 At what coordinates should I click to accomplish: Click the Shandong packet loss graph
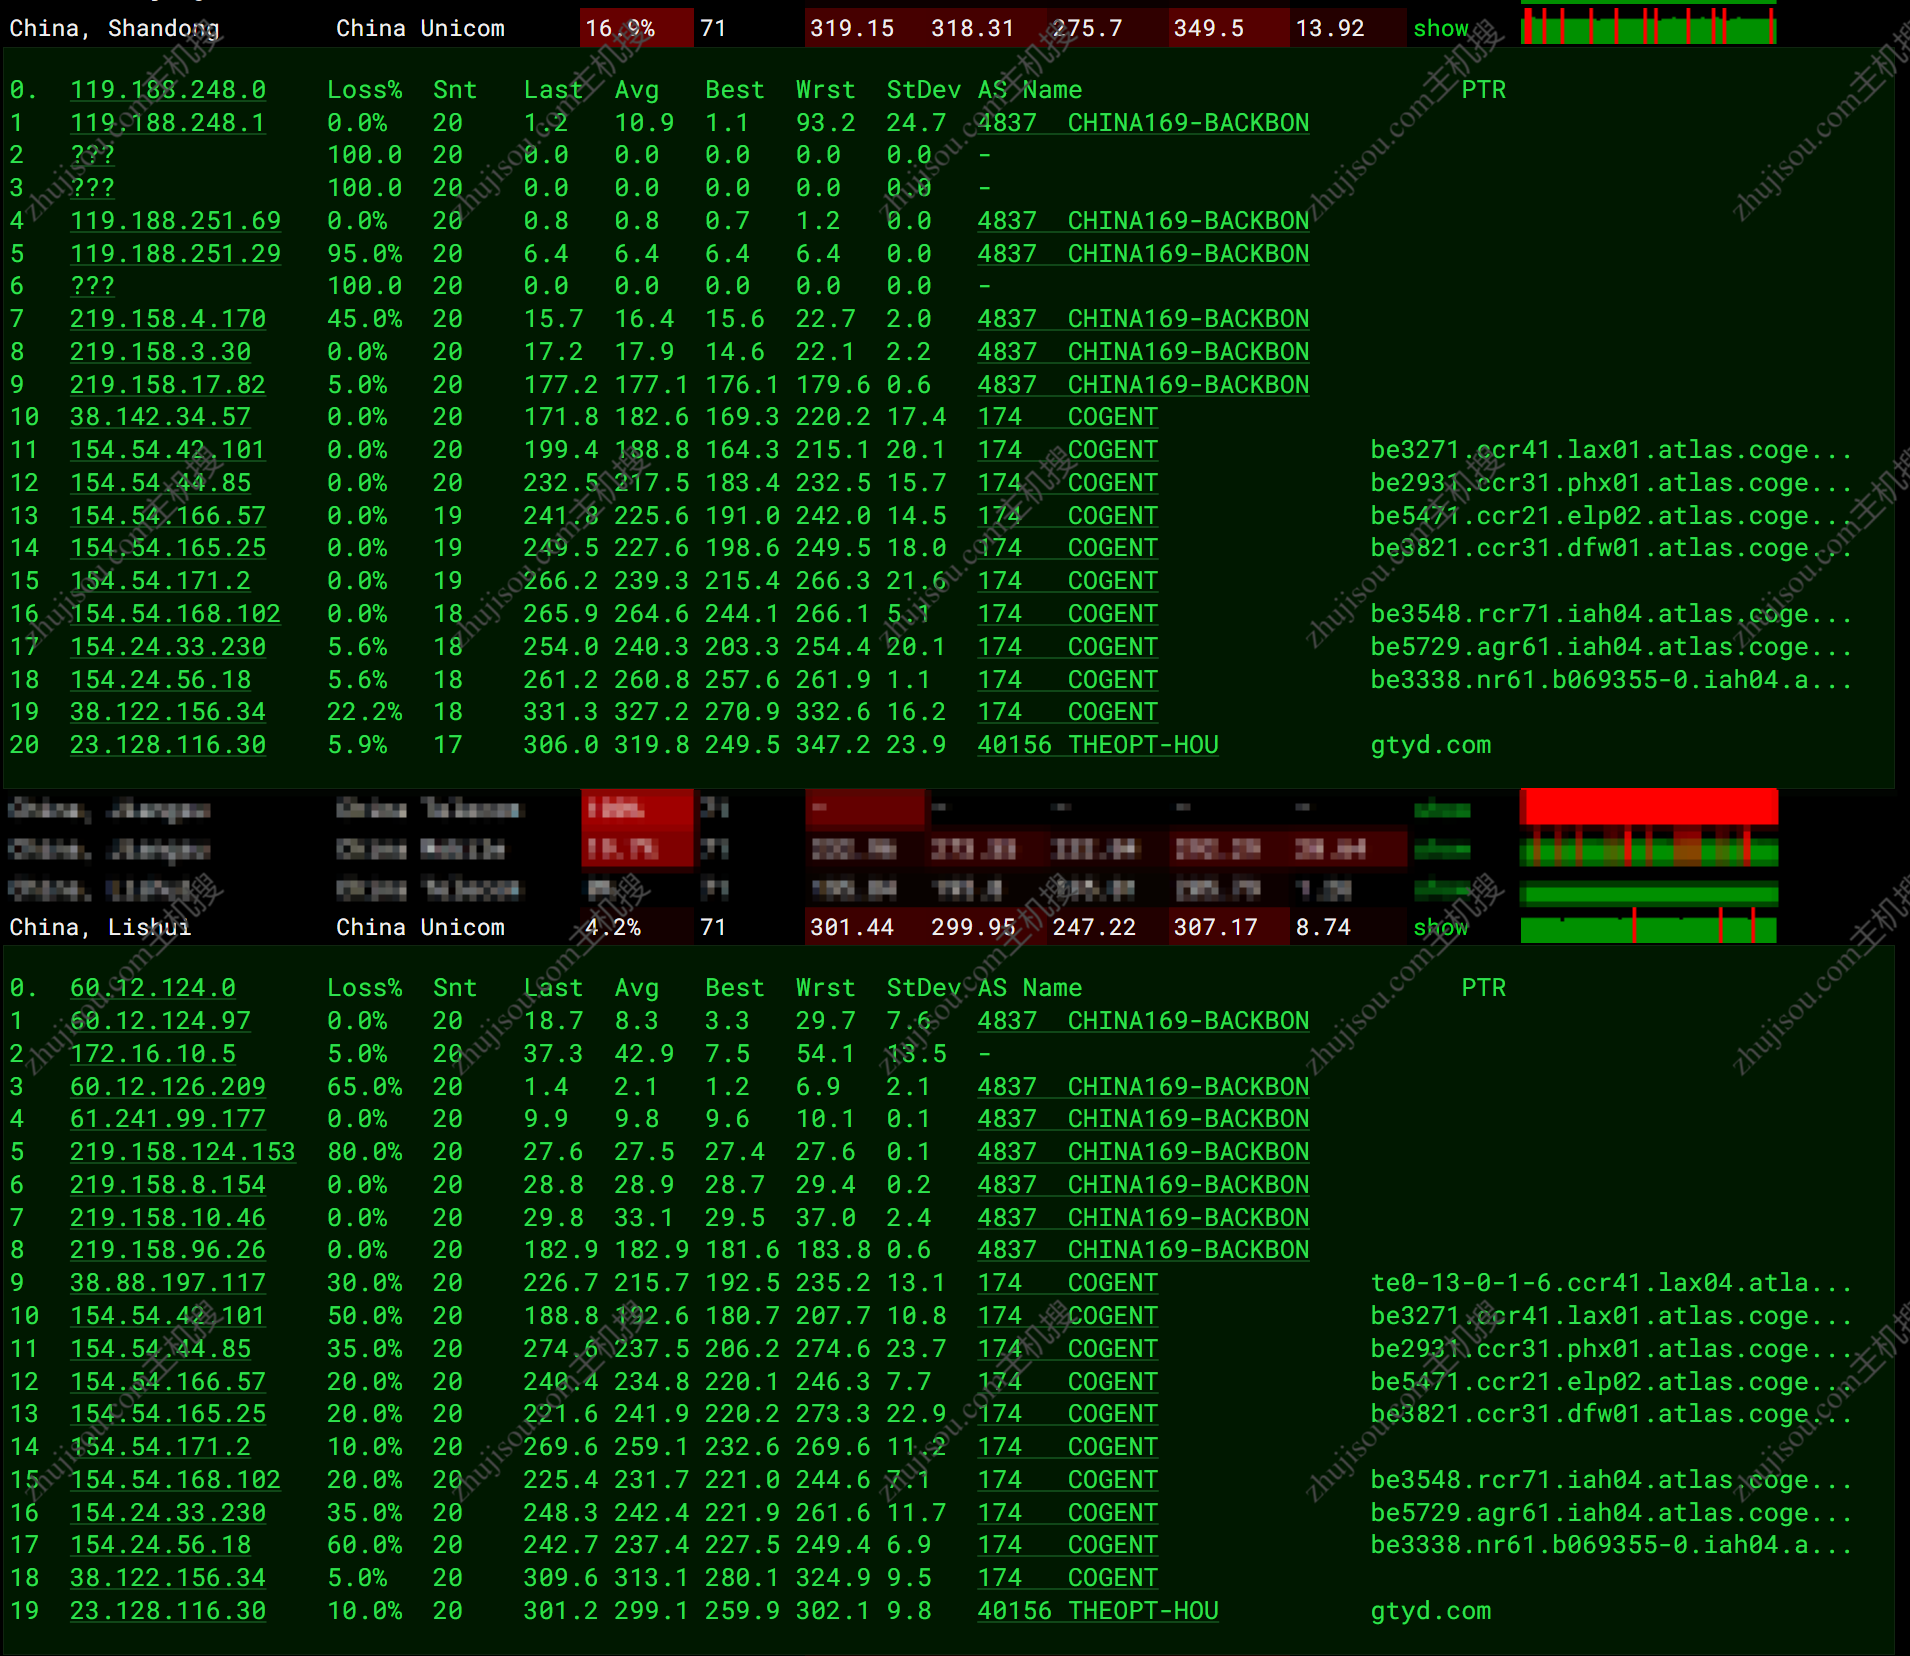1648,25
